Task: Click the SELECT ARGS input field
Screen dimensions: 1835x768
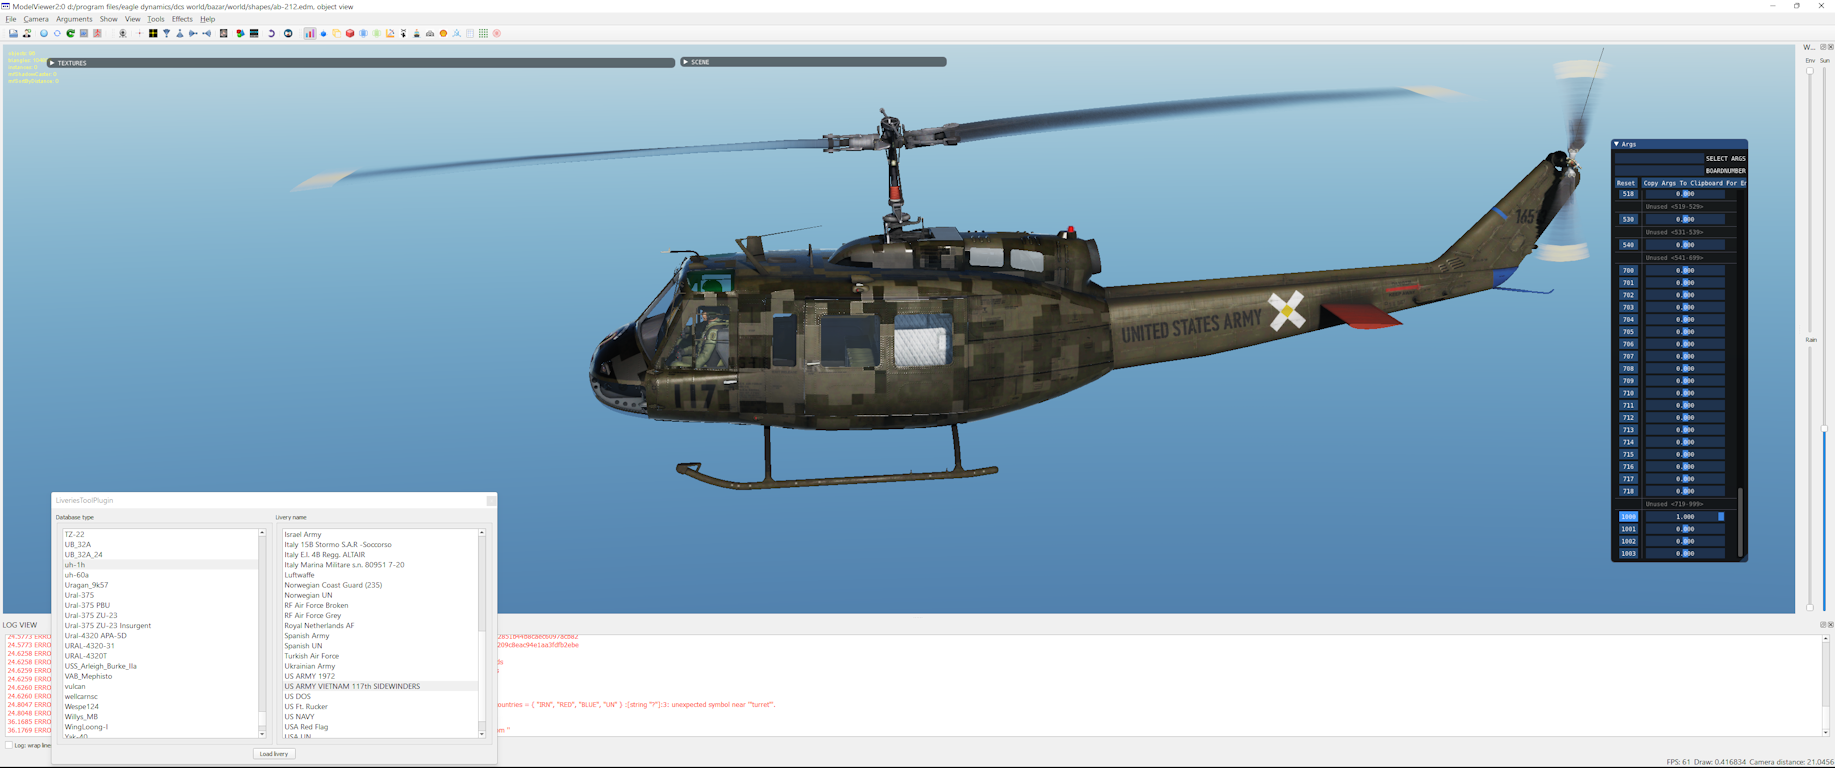Action: (x=1660, y=158)
